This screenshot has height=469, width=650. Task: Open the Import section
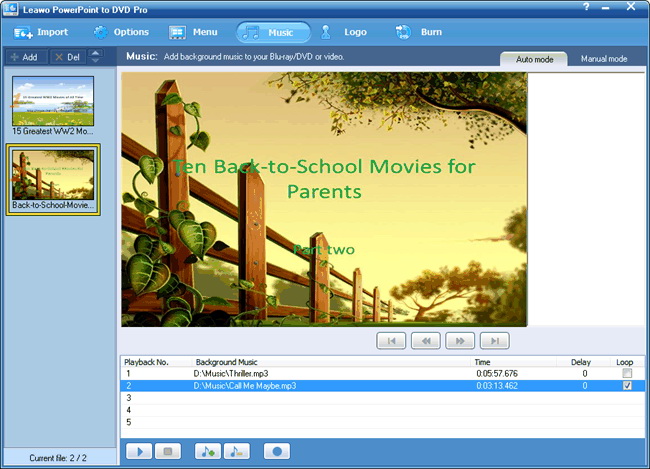(x=42, y=32)
